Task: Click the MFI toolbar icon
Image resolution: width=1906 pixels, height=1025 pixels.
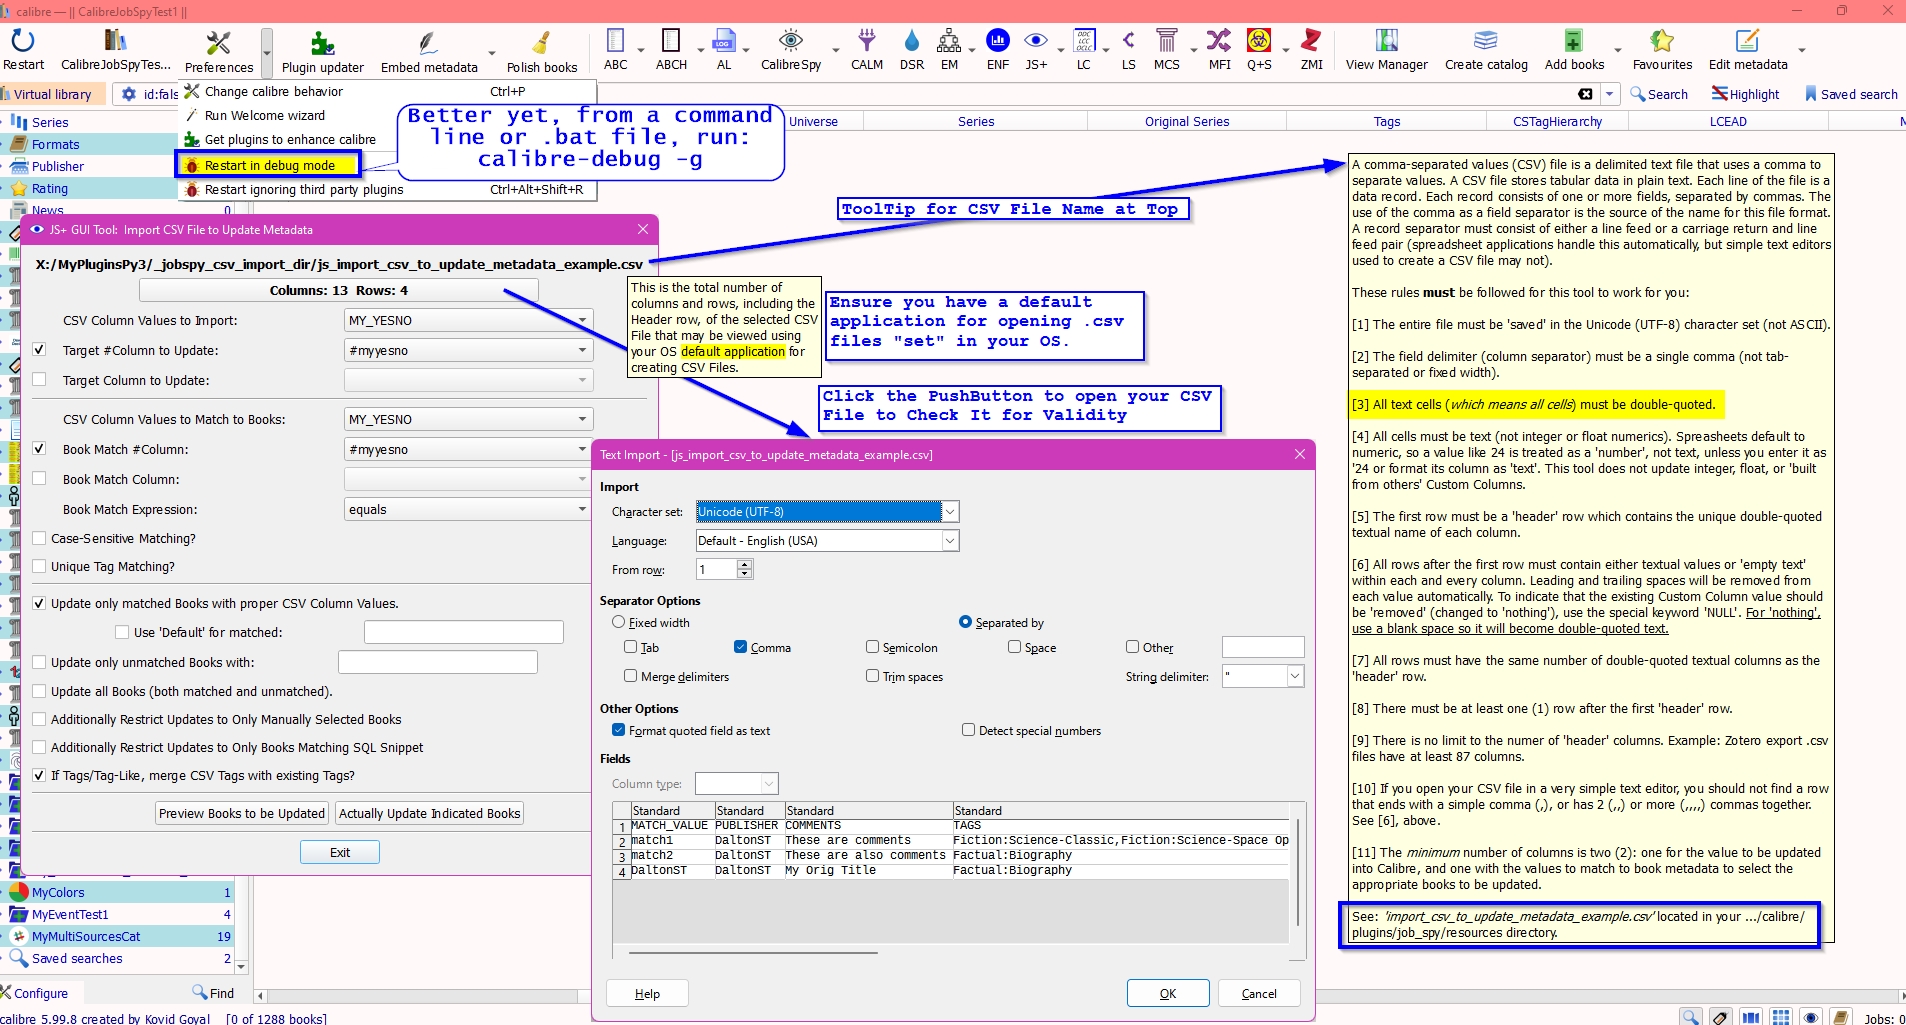Action: click(1219, 41)
